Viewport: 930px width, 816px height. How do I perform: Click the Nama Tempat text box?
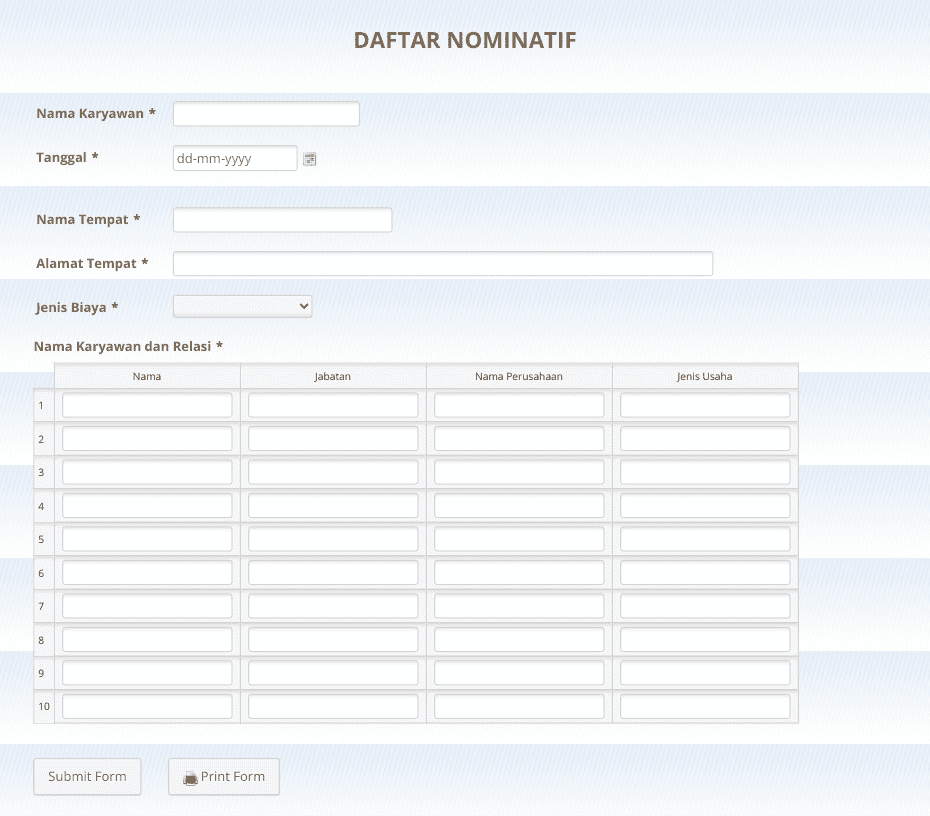click(x=282, y=219)
